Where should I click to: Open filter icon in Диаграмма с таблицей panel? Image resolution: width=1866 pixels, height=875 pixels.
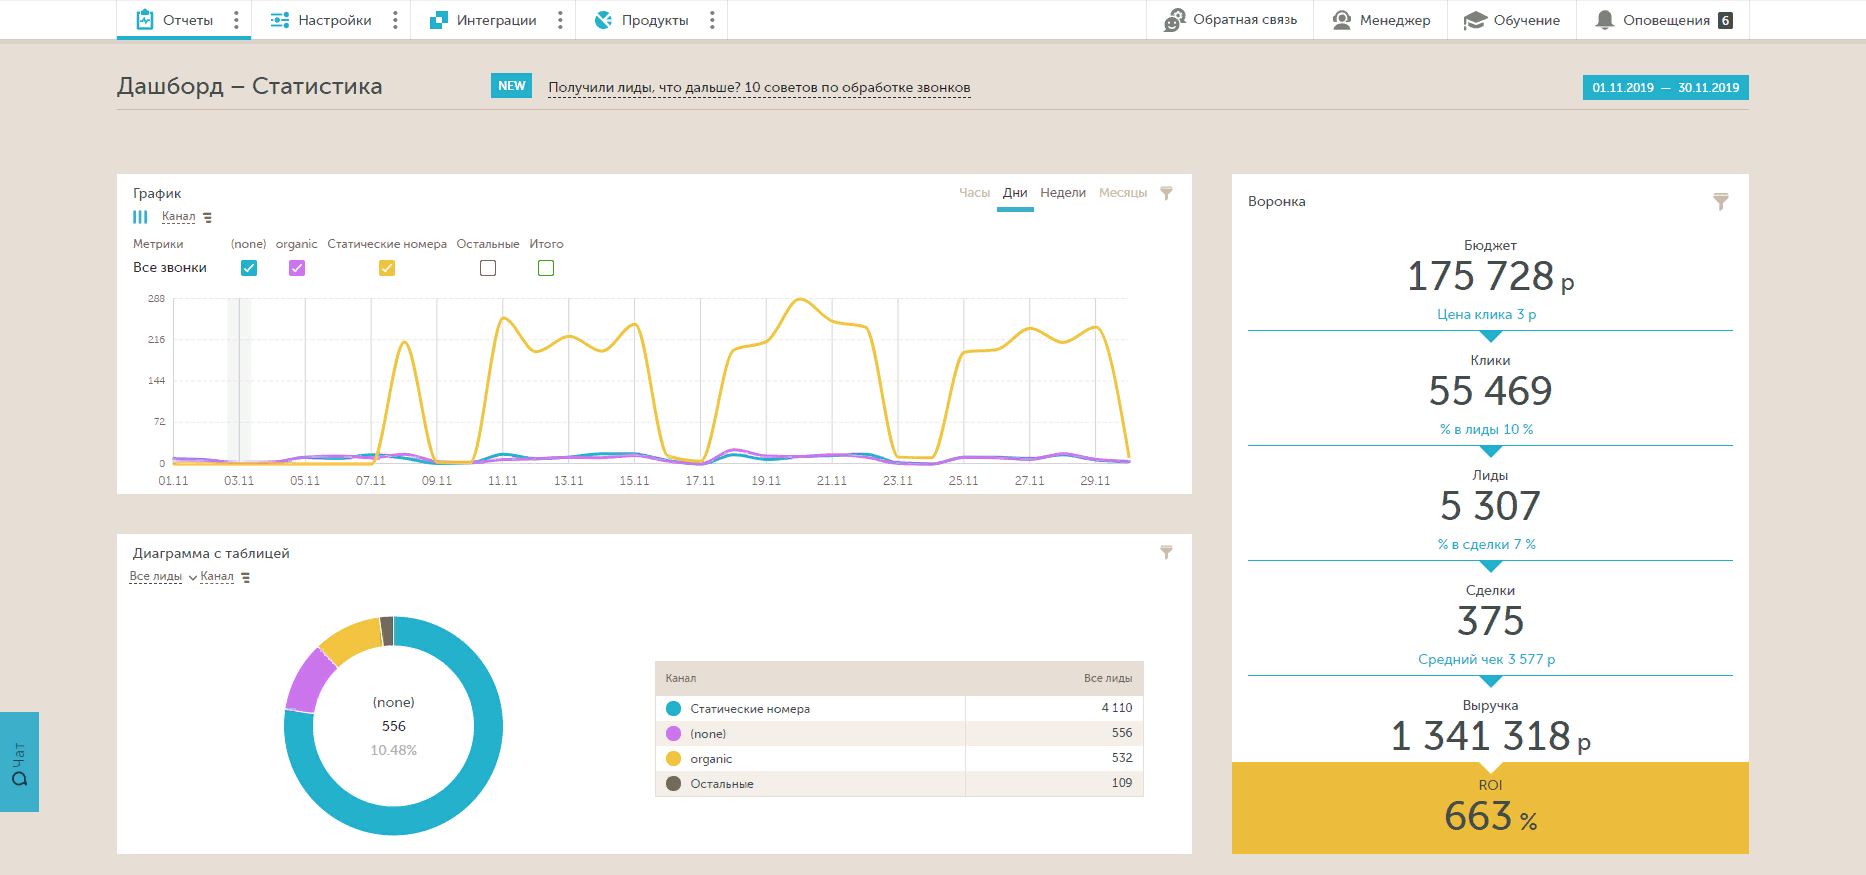[1166, 552]
